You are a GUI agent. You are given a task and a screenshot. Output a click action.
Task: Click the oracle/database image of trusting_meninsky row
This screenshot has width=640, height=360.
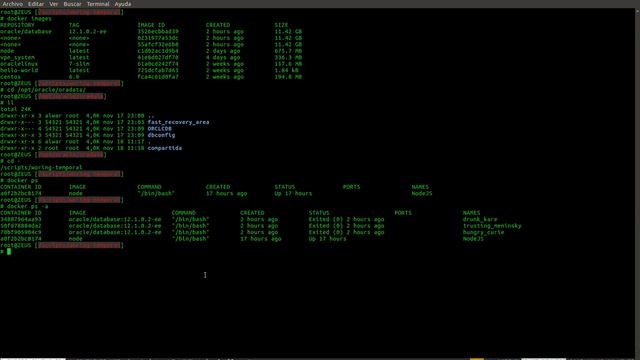pos(115,226)
